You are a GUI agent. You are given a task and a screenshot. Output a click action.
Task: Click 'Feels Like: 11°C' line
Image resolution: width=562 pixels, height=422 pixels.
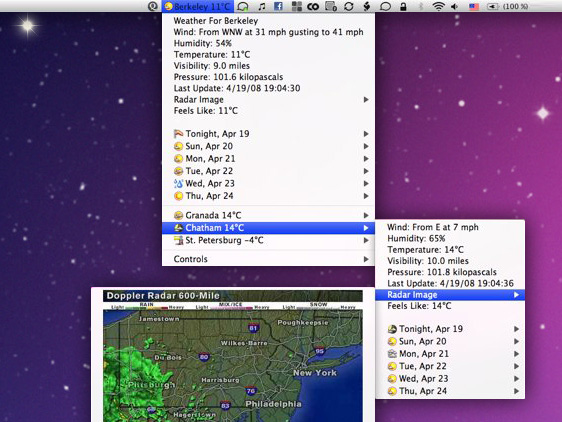point(206,111)
